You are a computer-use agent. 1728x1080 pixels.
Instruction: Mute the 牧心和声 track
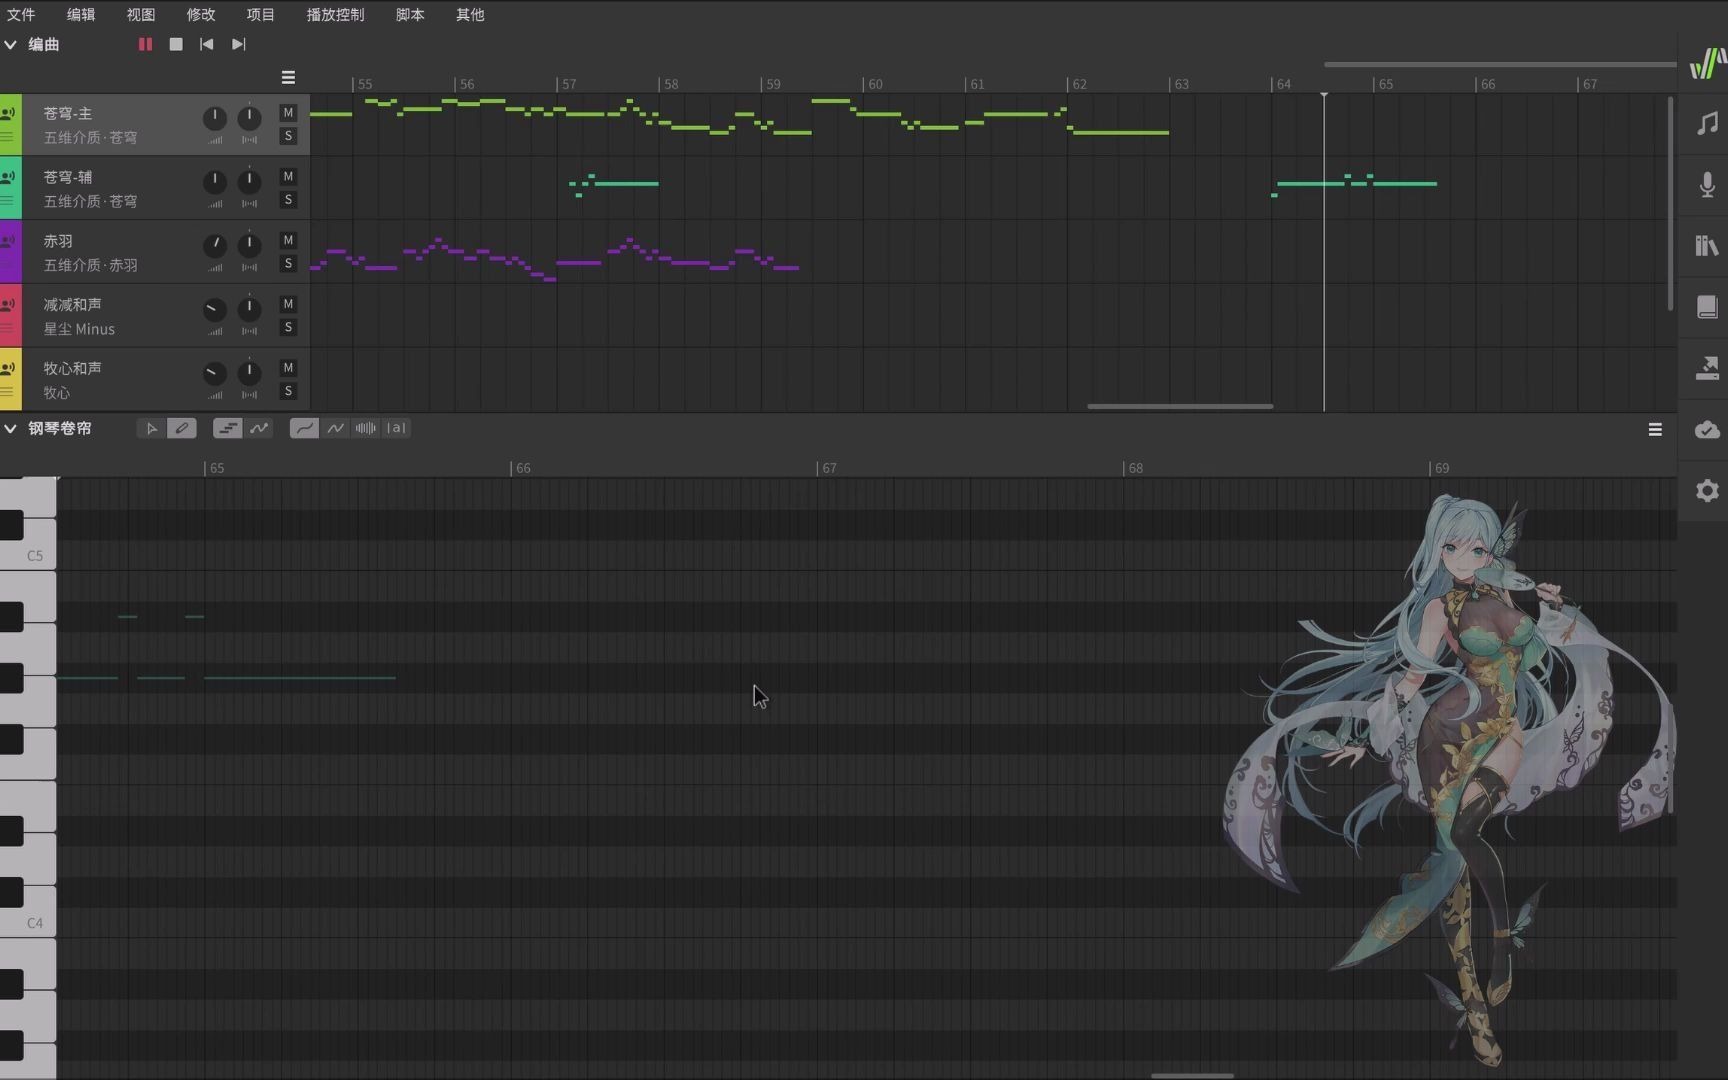288,368
